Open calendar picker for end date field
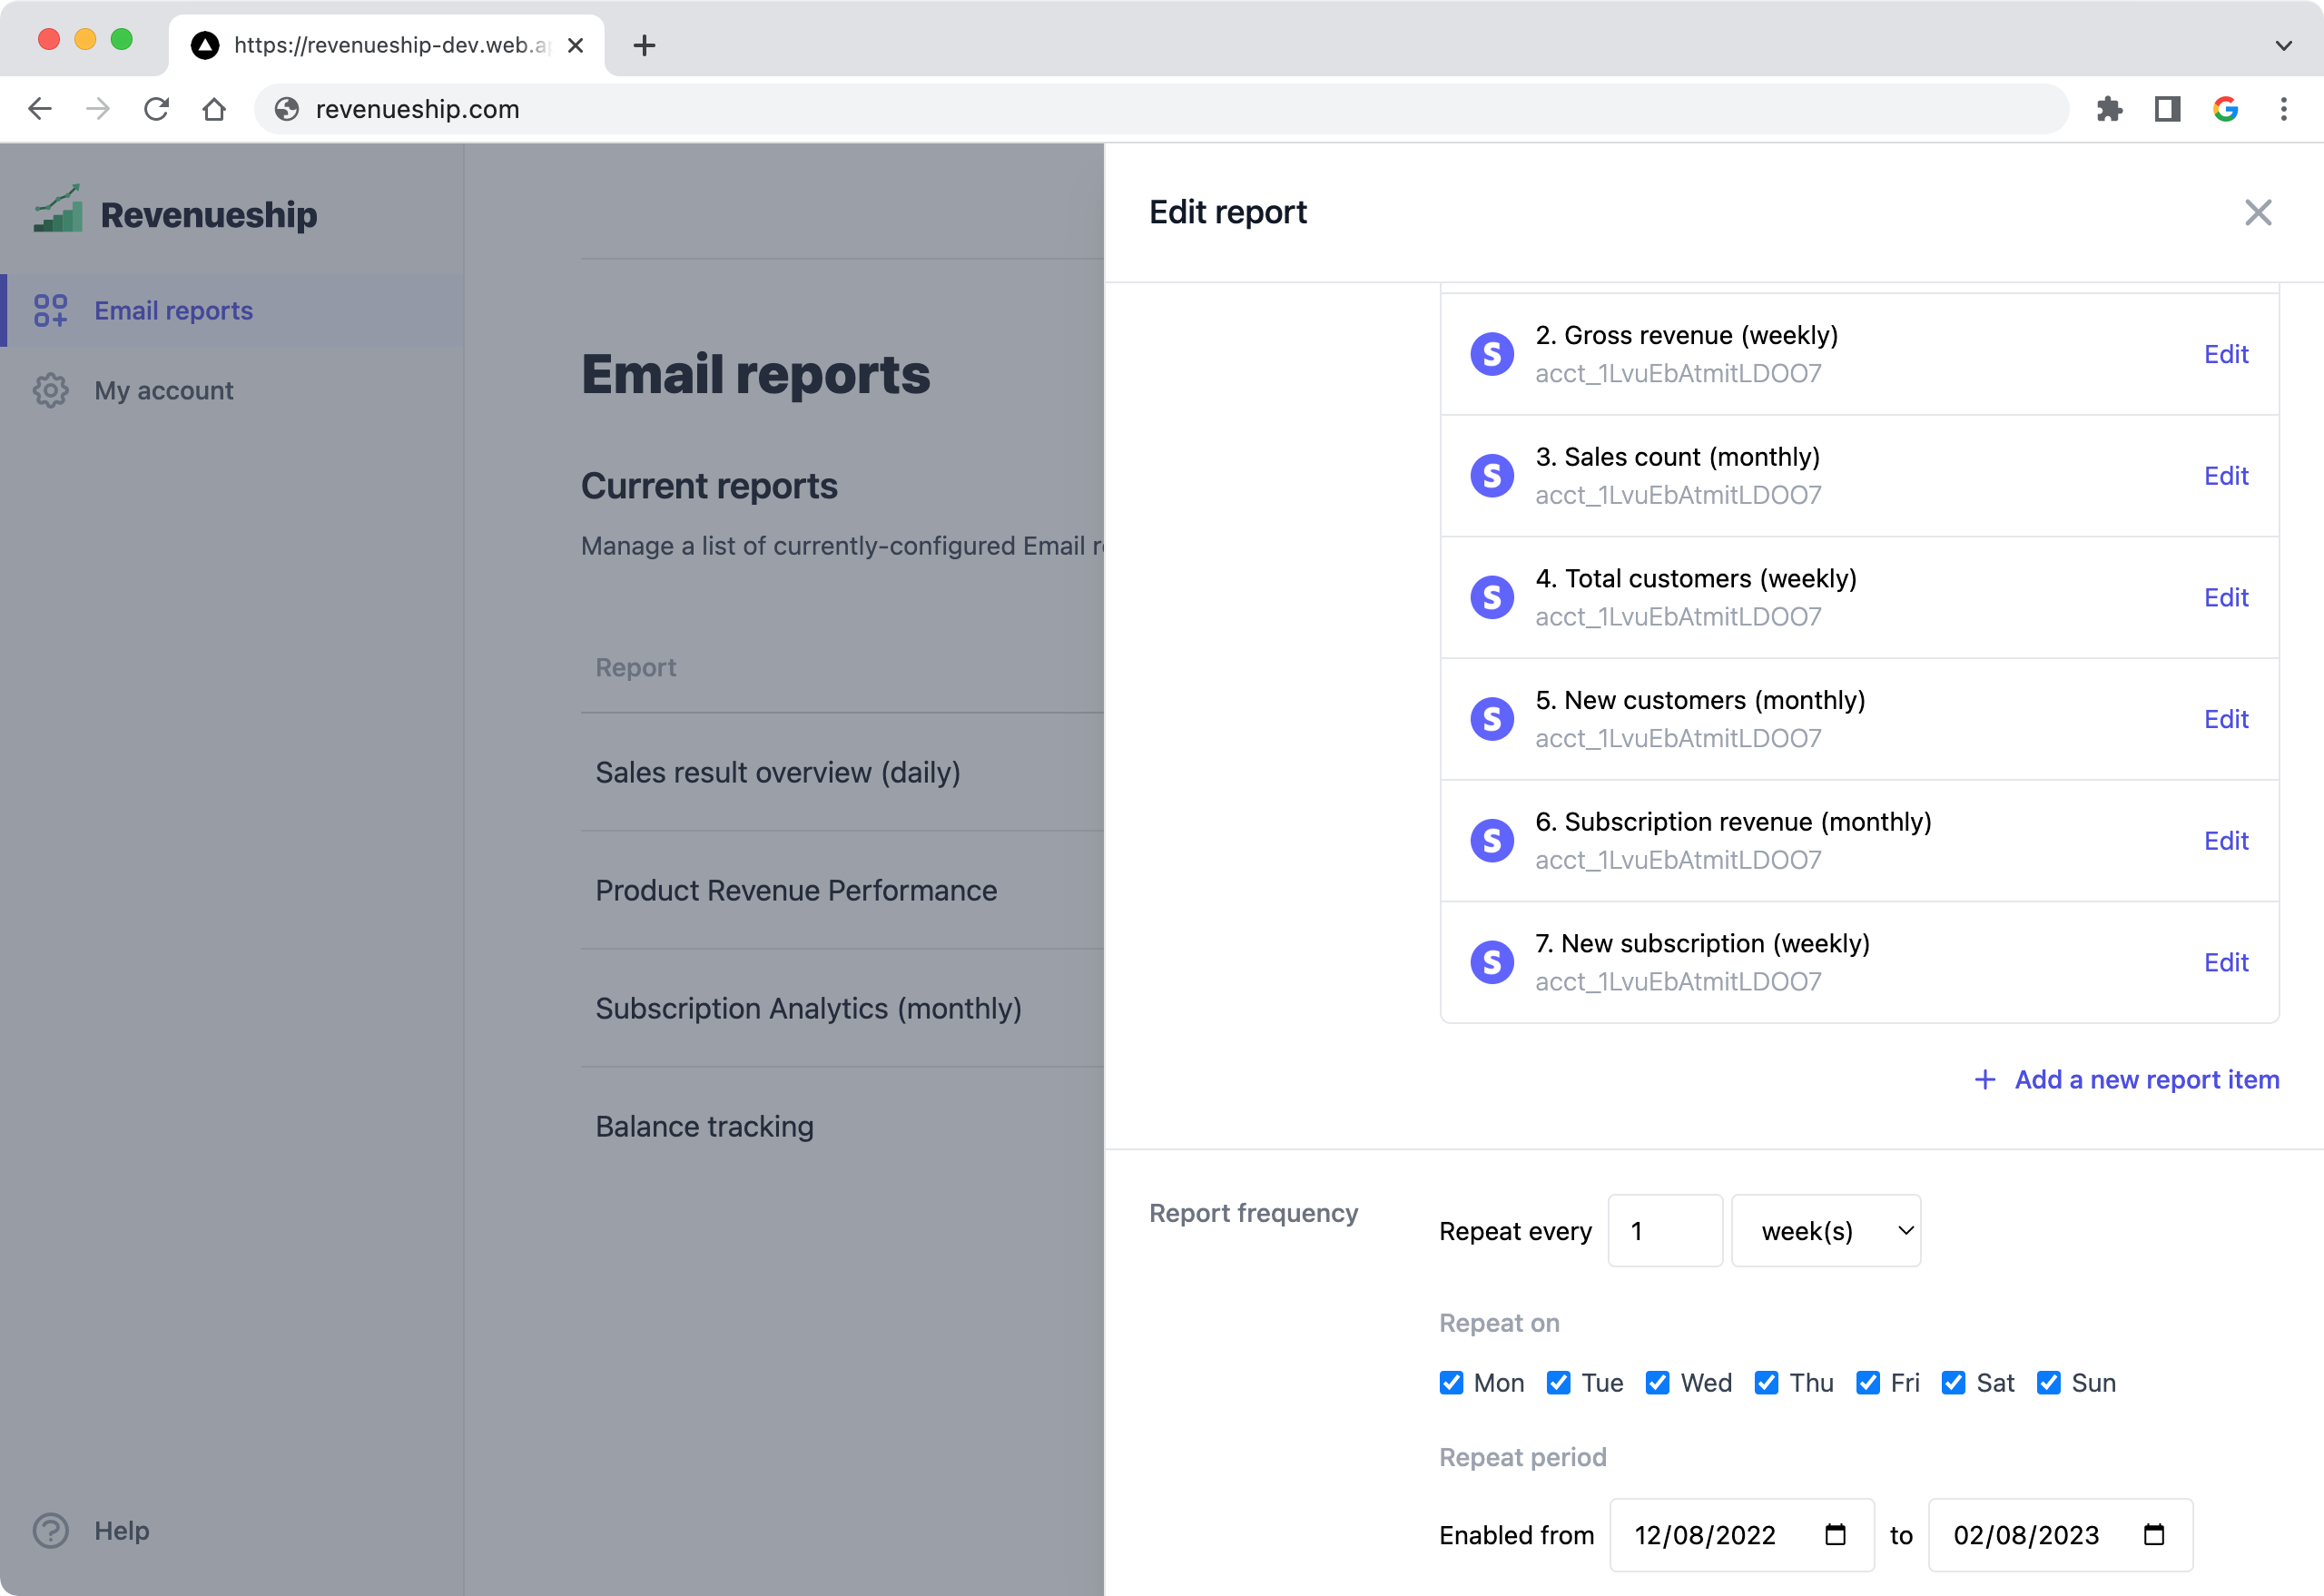The width and height of the screenshot is (2324, 1596). click(x=2153, y=1534)
